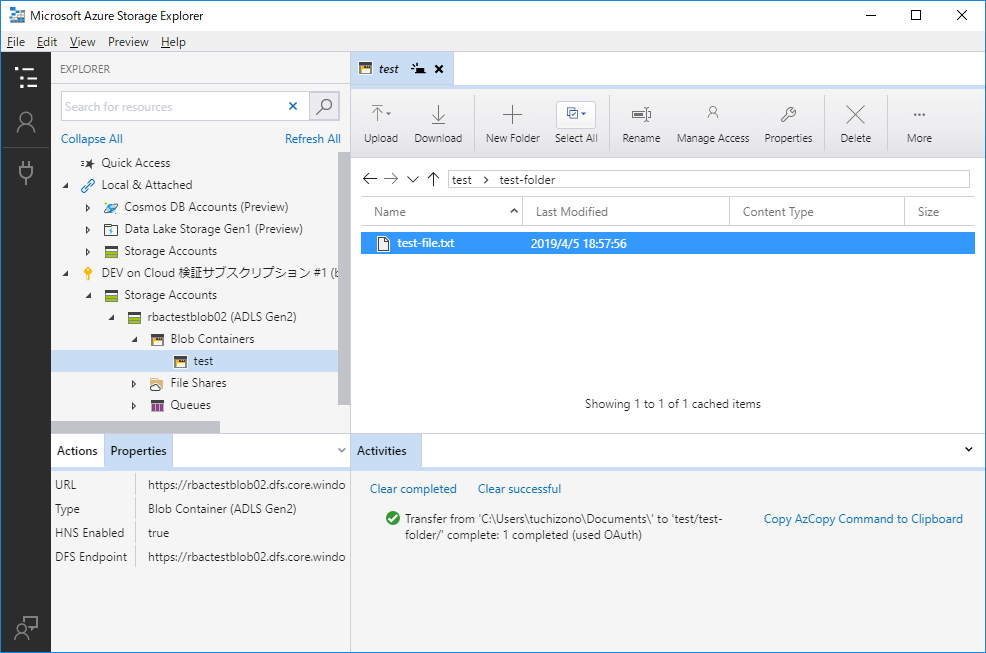Sort by the Name column header
This screenshot has width=986, height=653.
pos(442,212)
